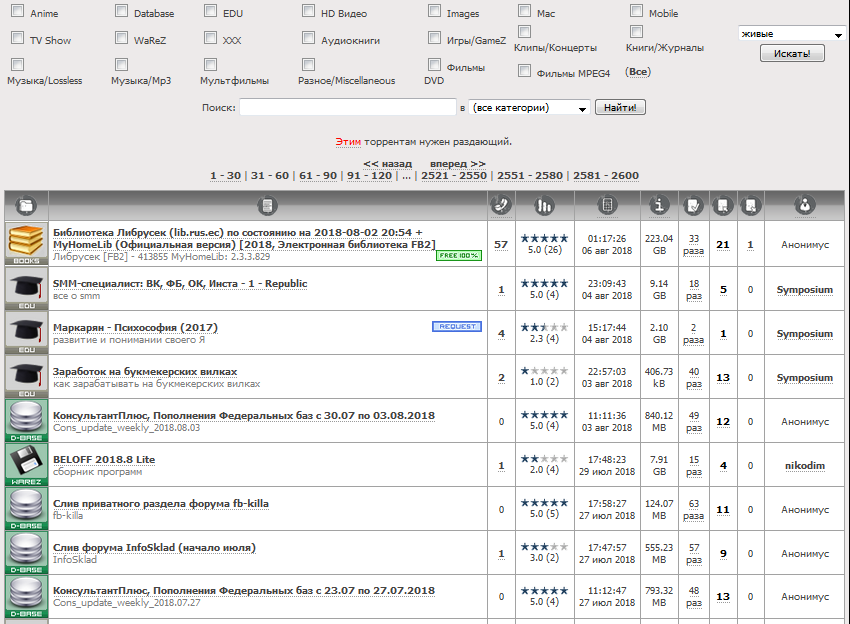The image size is (850, 624).
Task: Sort by rating column header icon
Action: (x=545, y=206)
